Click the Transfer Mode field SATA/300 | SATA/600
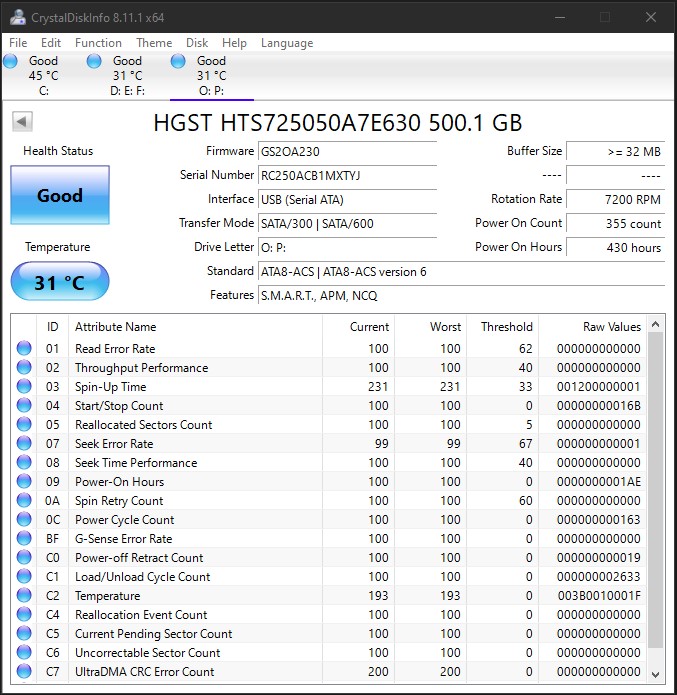The width and height of the screenshot is (677, 695). tap(348, 223)
